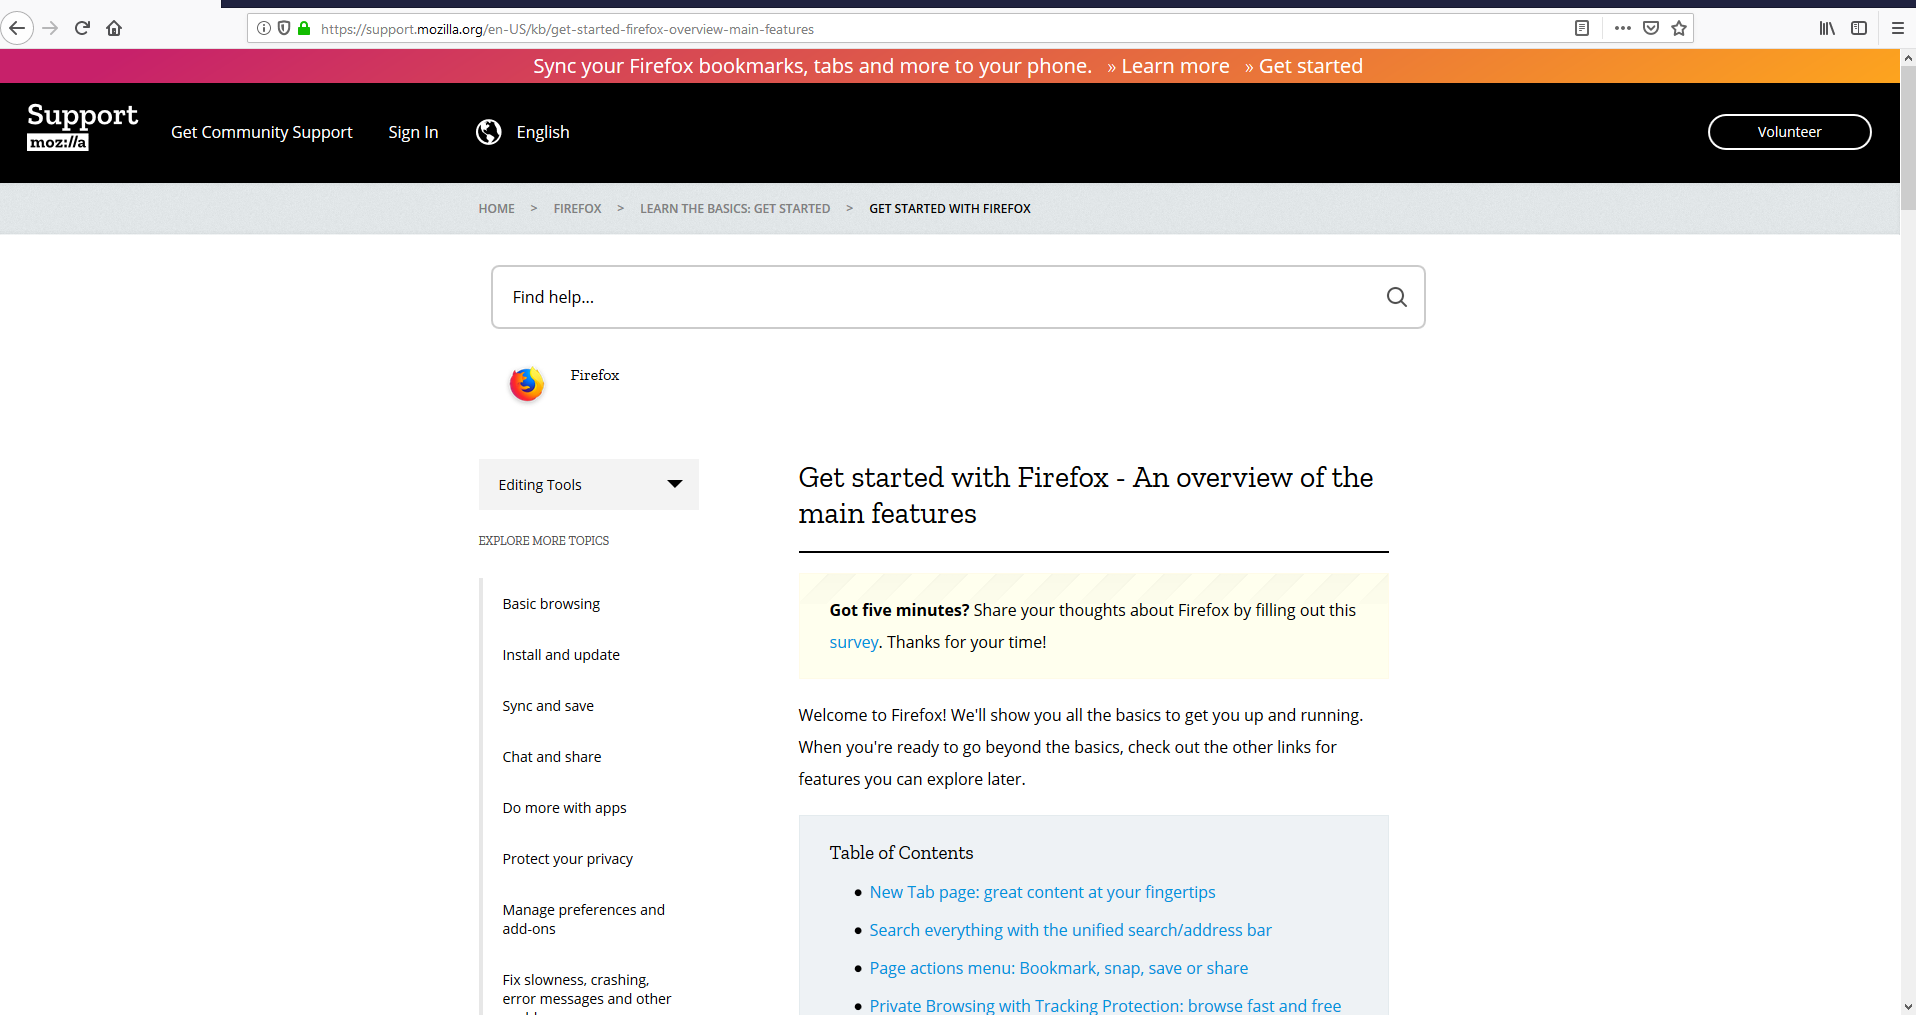Bookmark this page with the star
Image resolution: width=1916 pixels, height=1015 pixels.
point(1679,28)
